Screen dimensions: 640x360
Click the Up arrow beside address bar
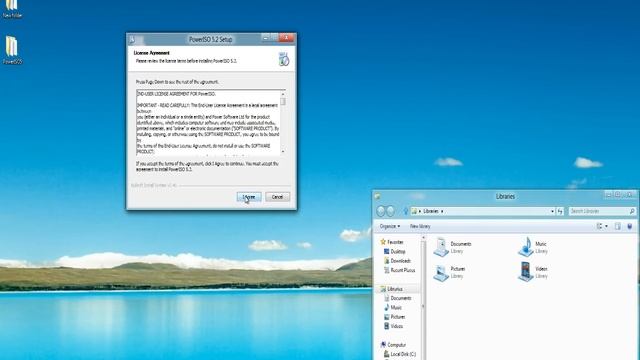pyautogui.click(x=405, y=211)
